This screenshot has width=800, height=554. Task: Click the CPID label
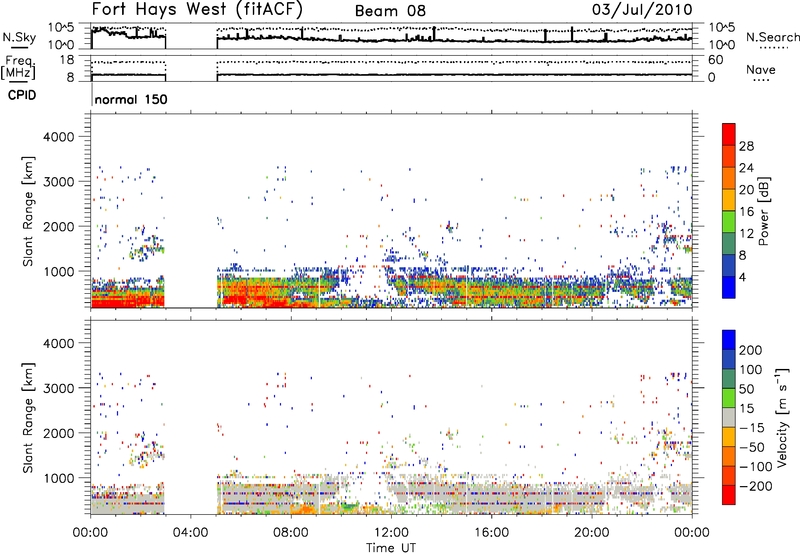(x=22, y=95)
